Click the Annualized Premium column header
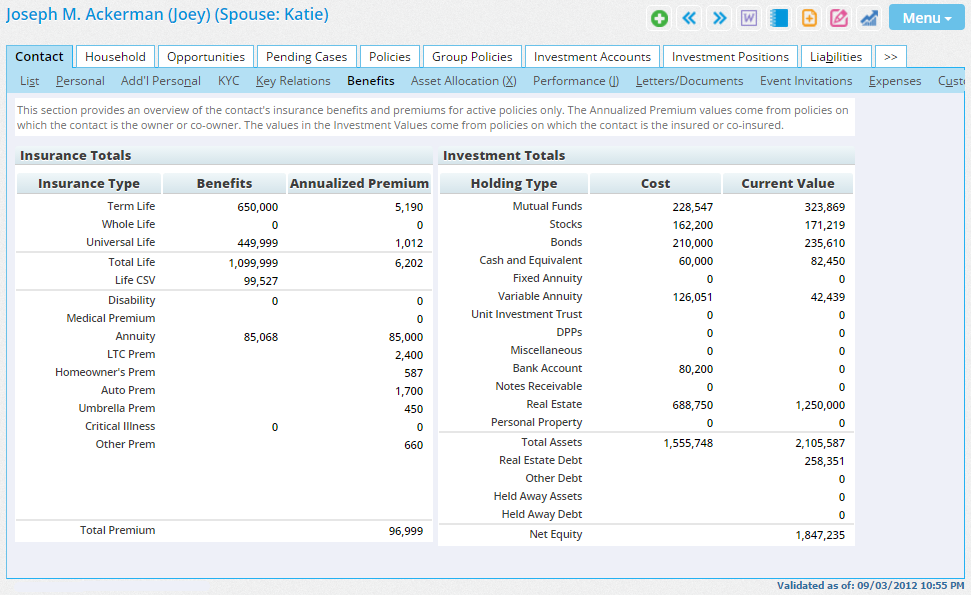This screenshot has height=595, width=971. tap(359, 184)
